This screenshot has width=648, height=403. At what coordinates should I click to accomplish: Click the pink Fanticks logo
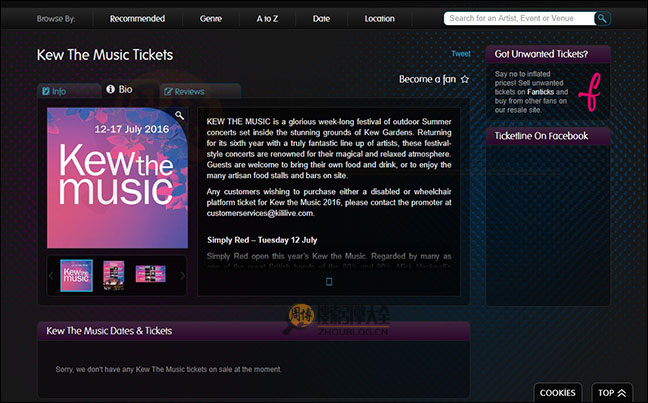tap(594, 87)
